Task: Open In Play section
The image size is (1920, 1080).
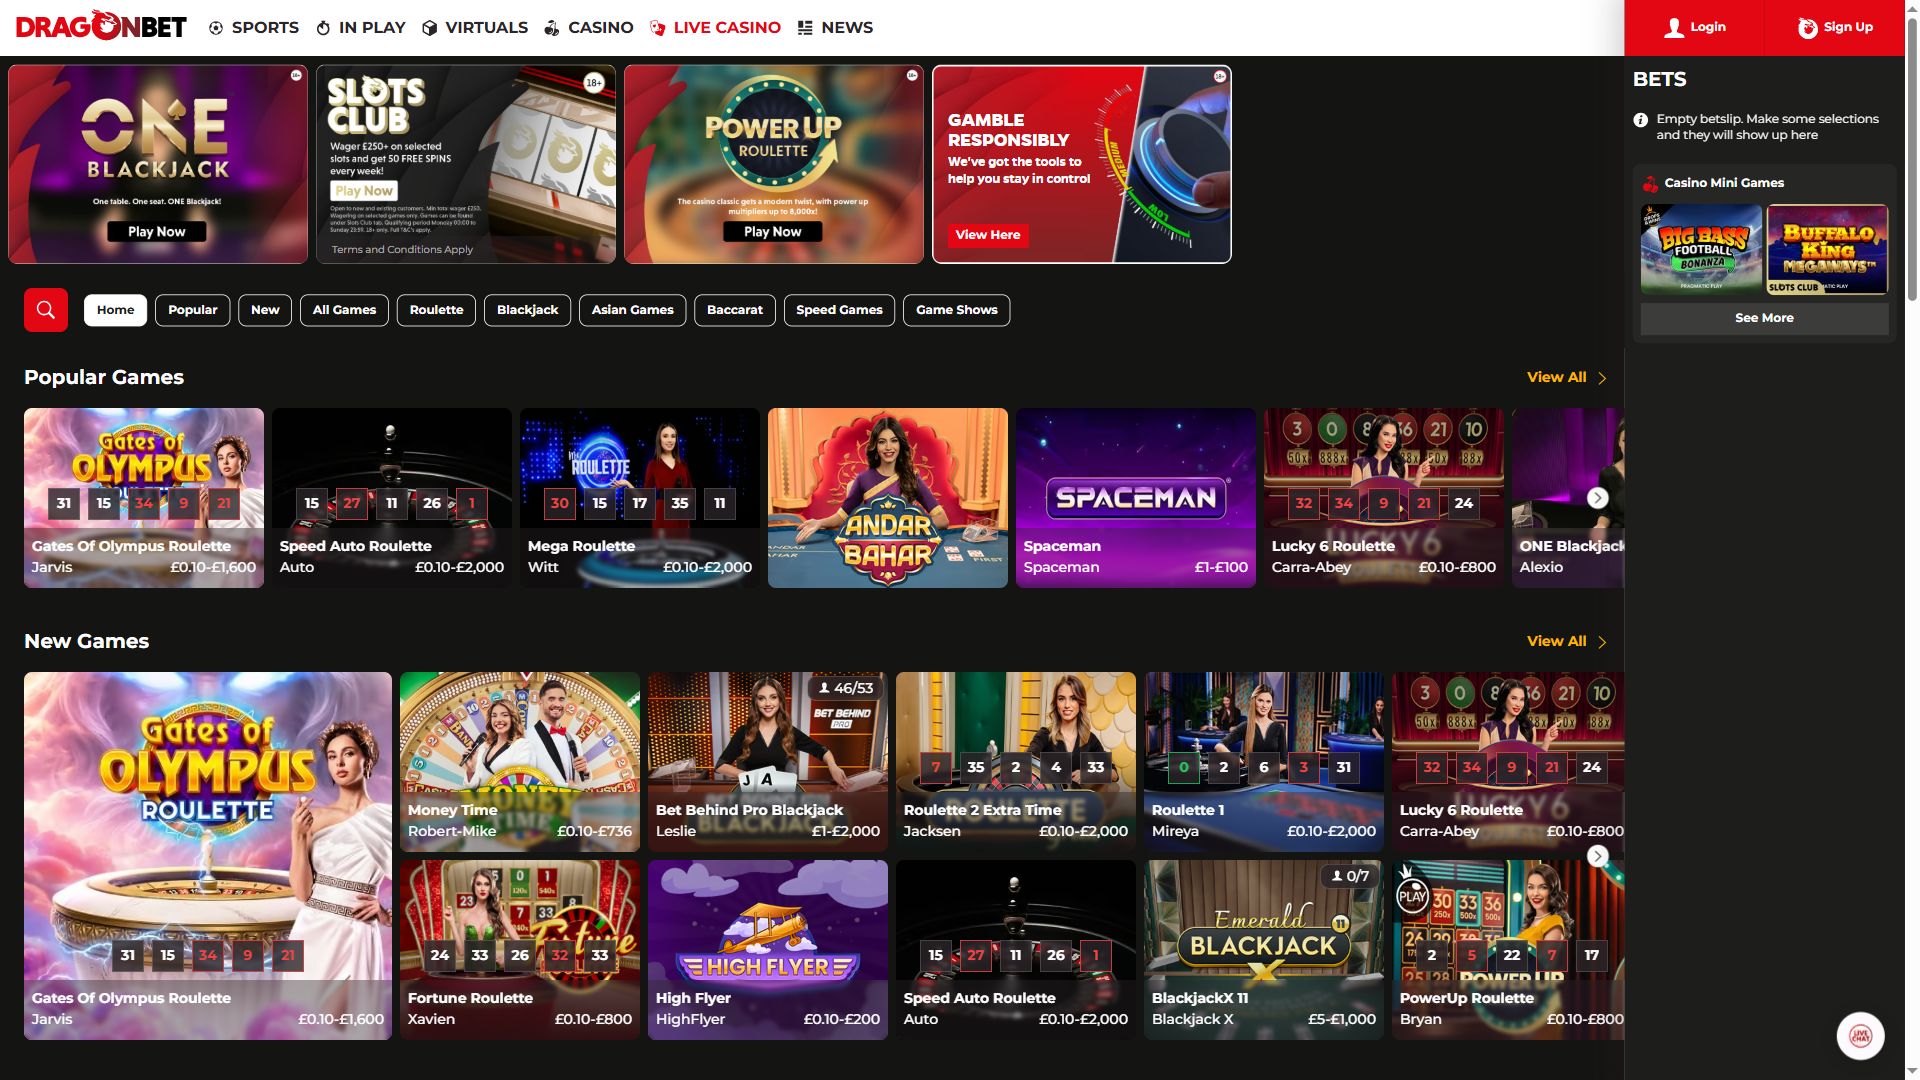Action: (361, 28)
